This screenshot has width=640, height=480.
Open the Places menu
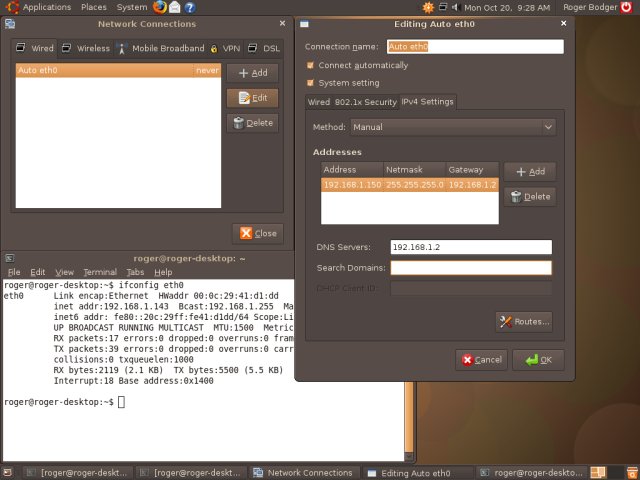(x=93, y=7)
